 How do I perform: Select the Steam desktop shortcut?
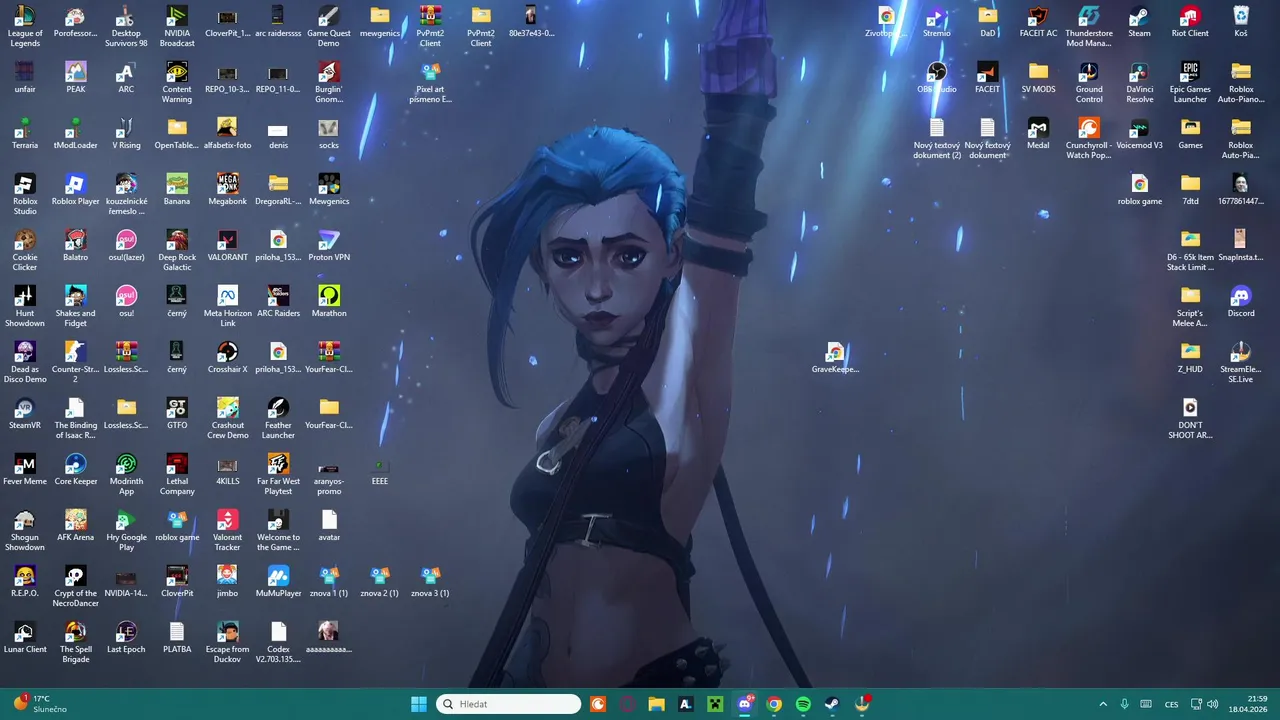[1139, 21]
